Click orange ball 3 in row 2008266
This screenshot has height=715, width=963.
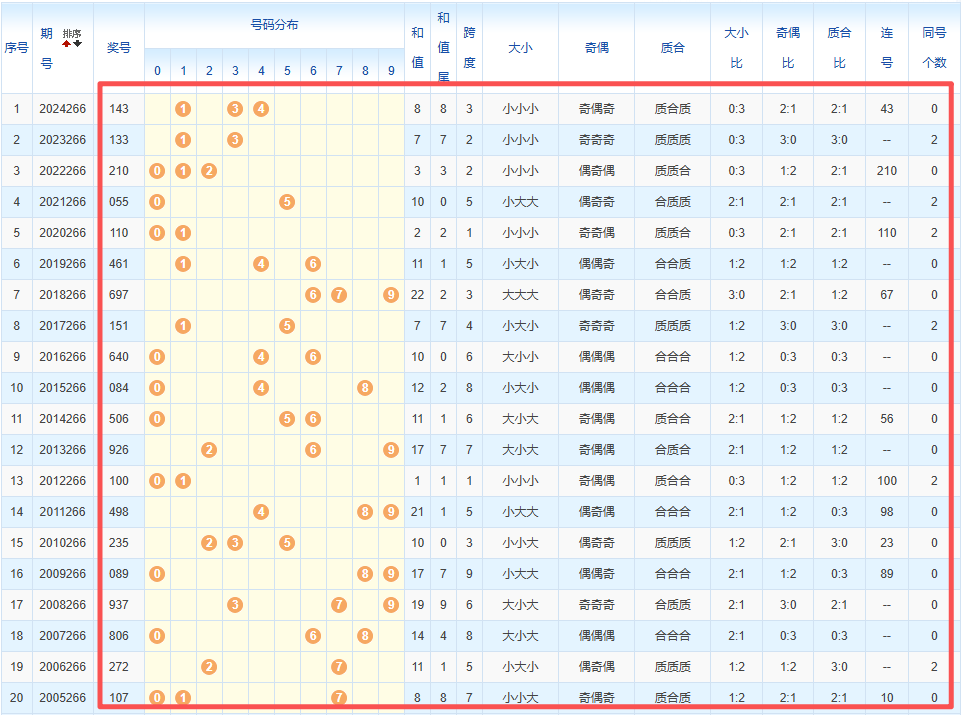click(235, 605)
